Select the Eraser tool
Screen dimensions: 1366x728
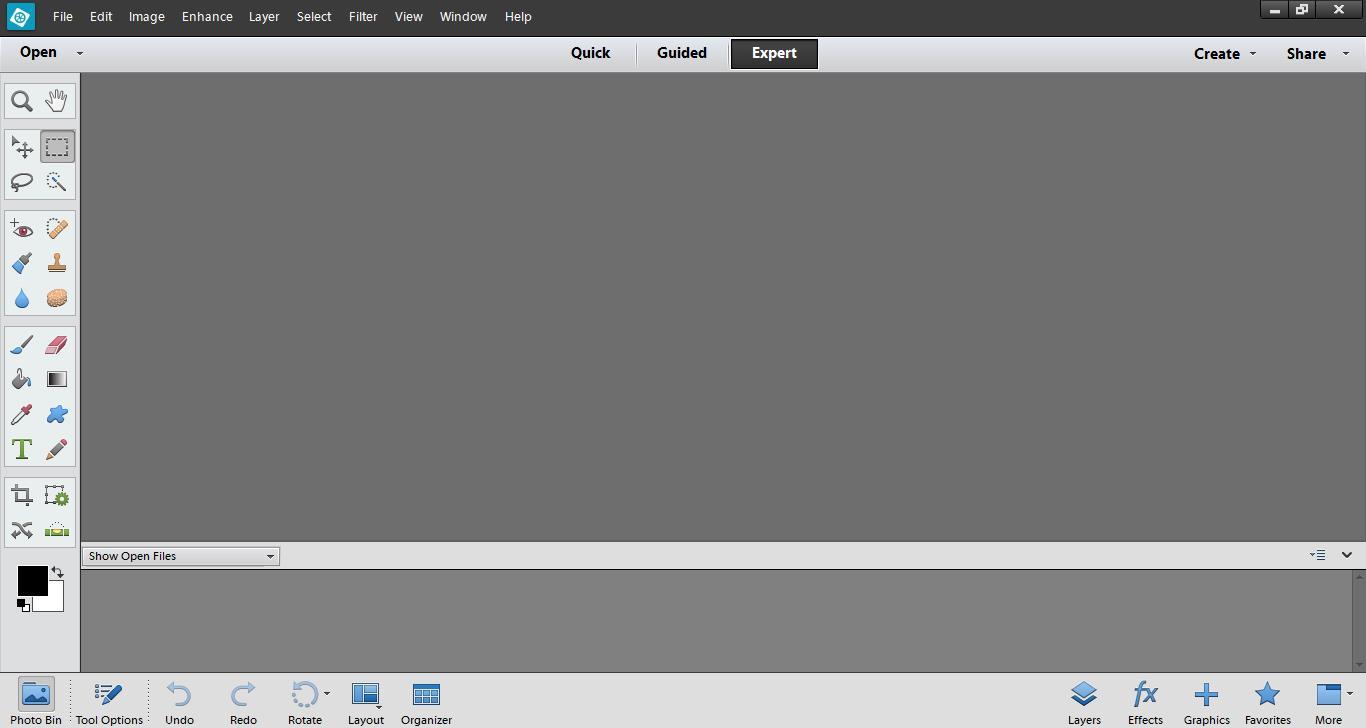click(x=56, y=344)
